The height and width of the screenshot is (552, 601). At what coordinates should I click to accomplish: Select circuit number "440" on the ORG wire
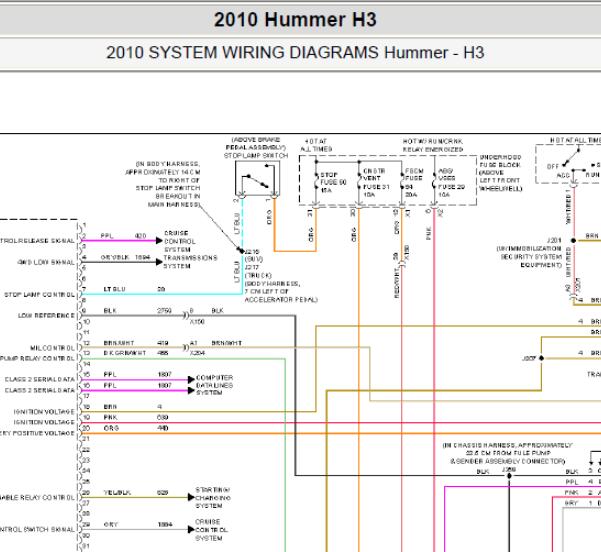click(163, 428)
